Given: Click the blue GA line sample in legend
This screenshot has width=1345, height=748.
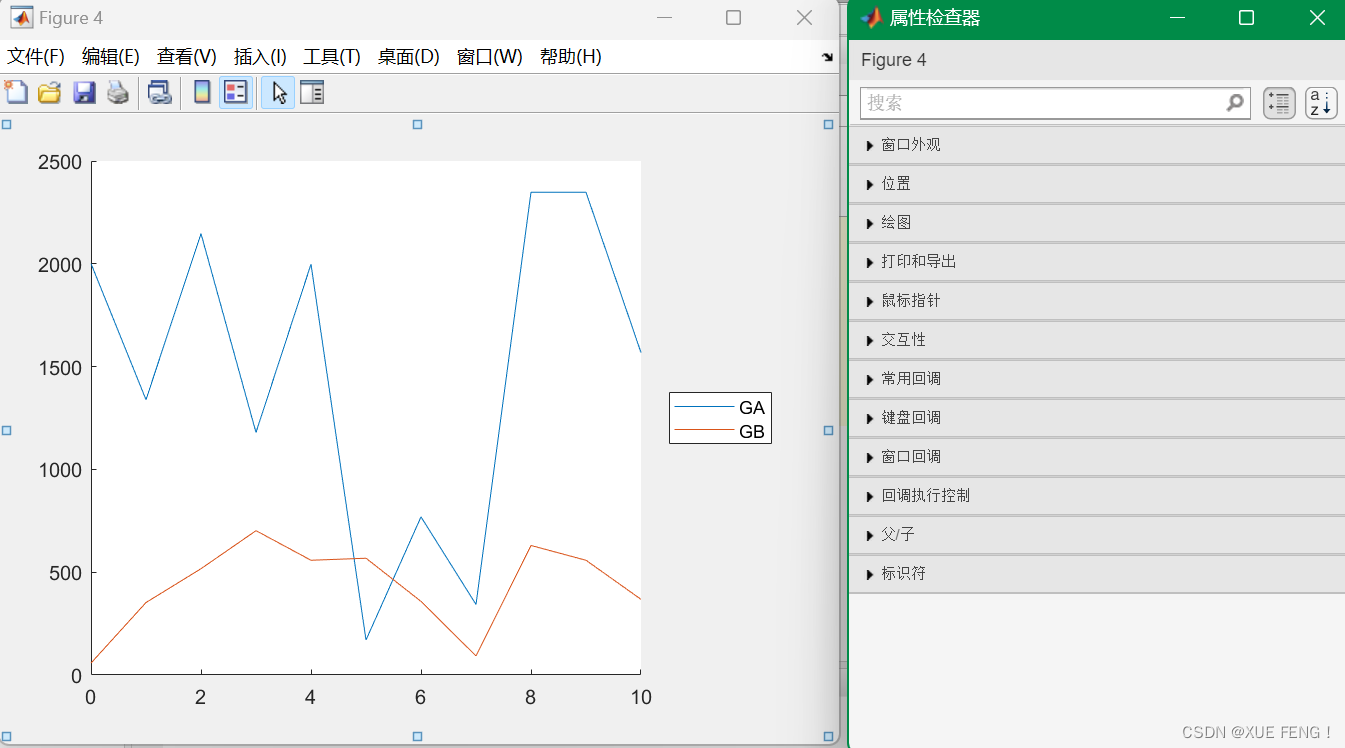Looking at the screenshot, I should point(704,407).
